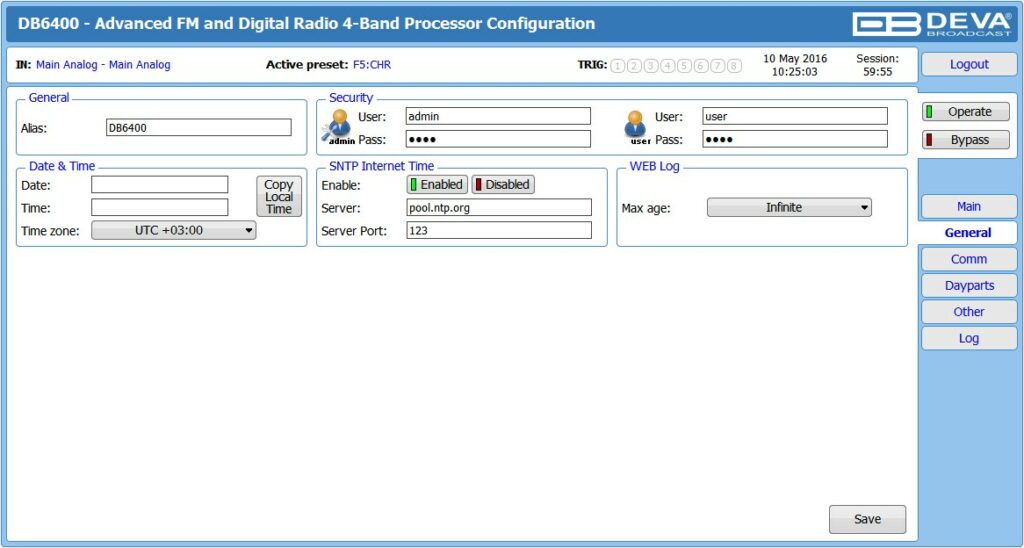Disable SNTP Internet Time
The height and width of the screenshot is (548, 1024).
[x=503, y=185]
